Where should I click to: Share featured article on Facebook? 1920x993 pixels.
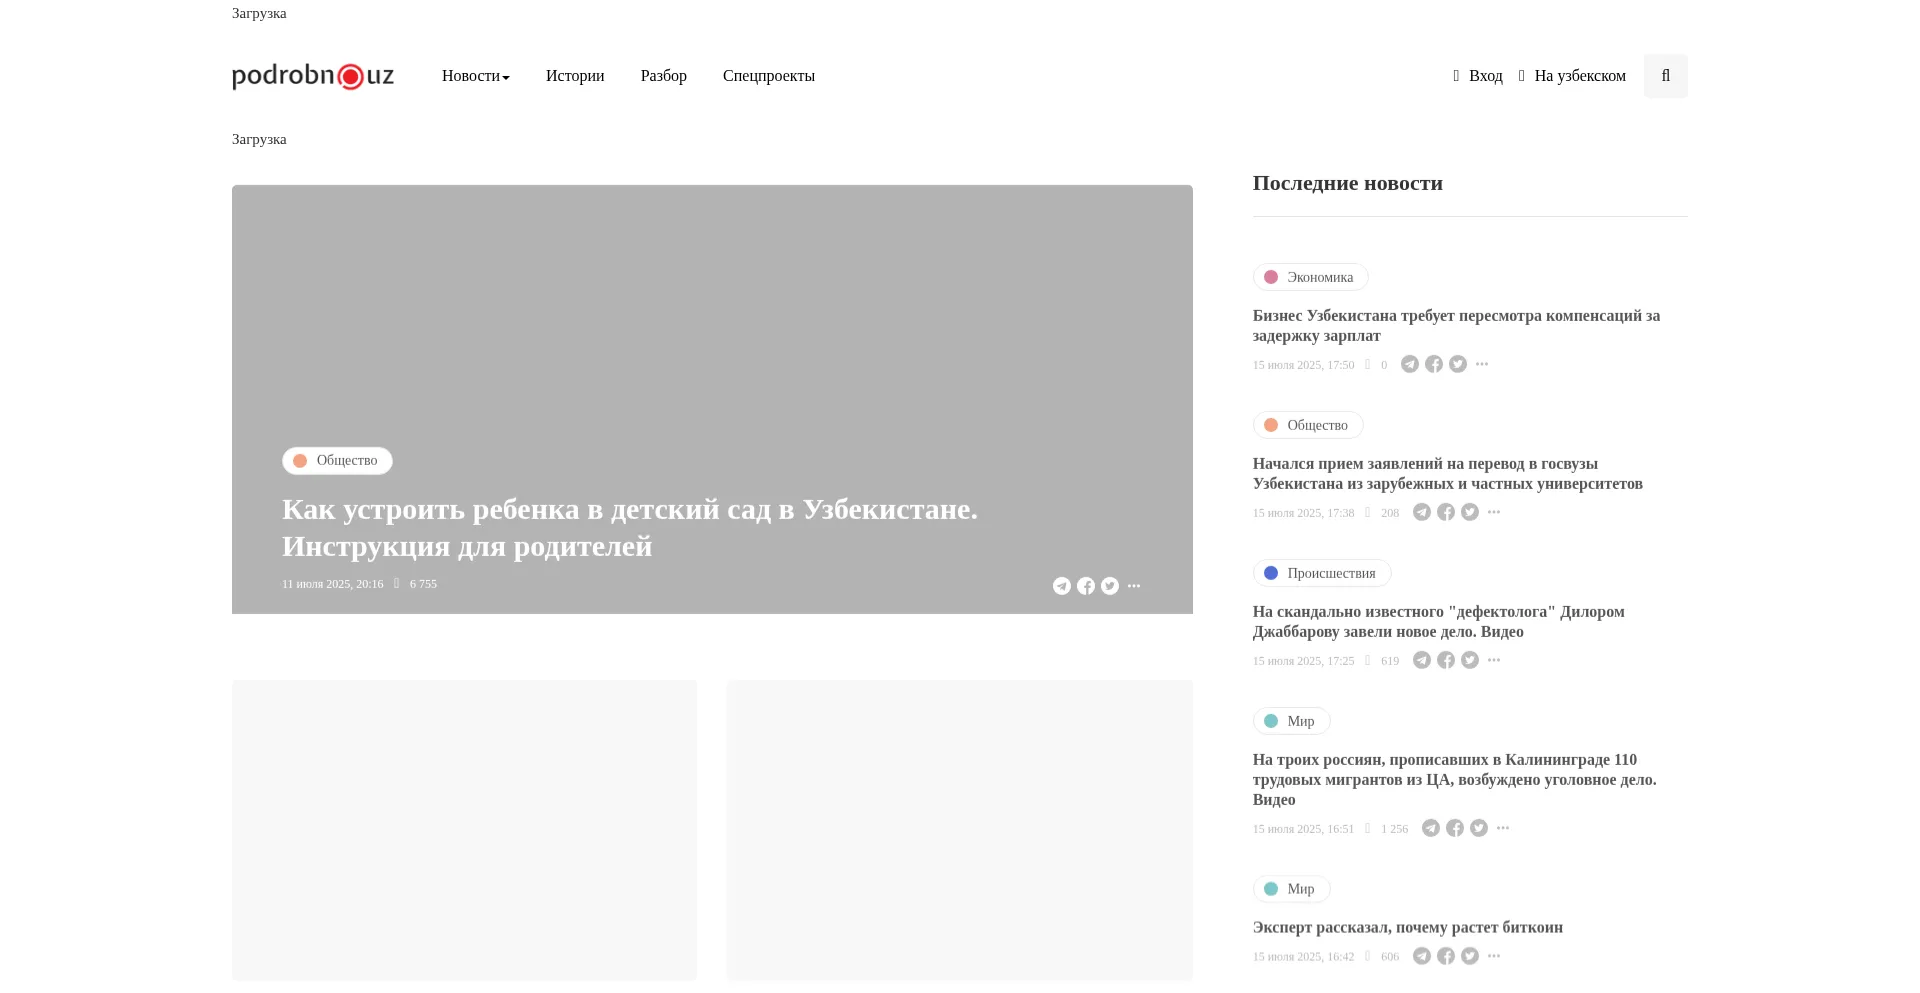tap(1086, 586)
